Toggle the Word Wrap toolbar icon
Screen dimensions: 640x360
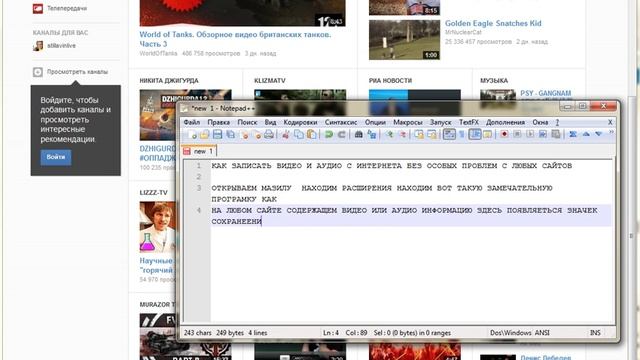449,134
